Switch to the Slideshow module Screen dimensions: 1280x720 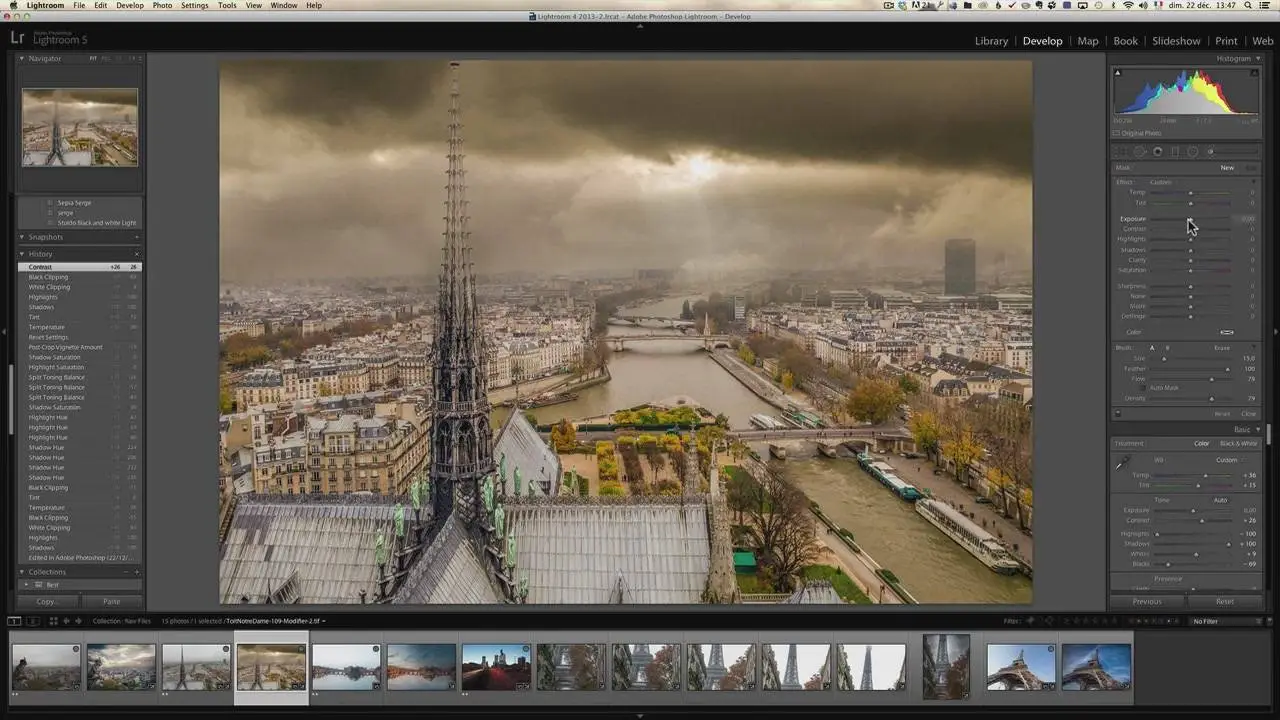tap(1176, 41)
